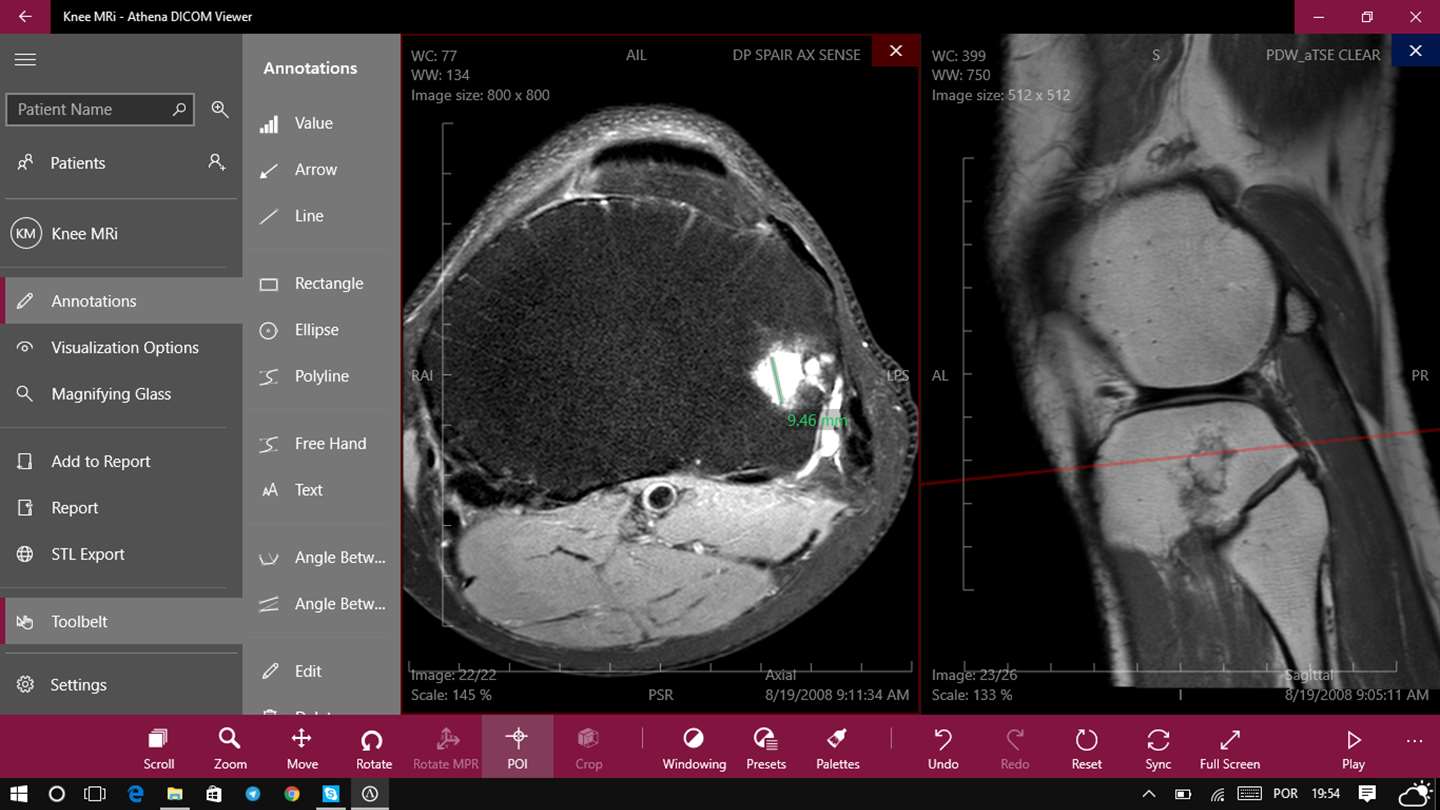1440x810 pixels.
Task: Select the Scroll tool
Action: [158, 748]
